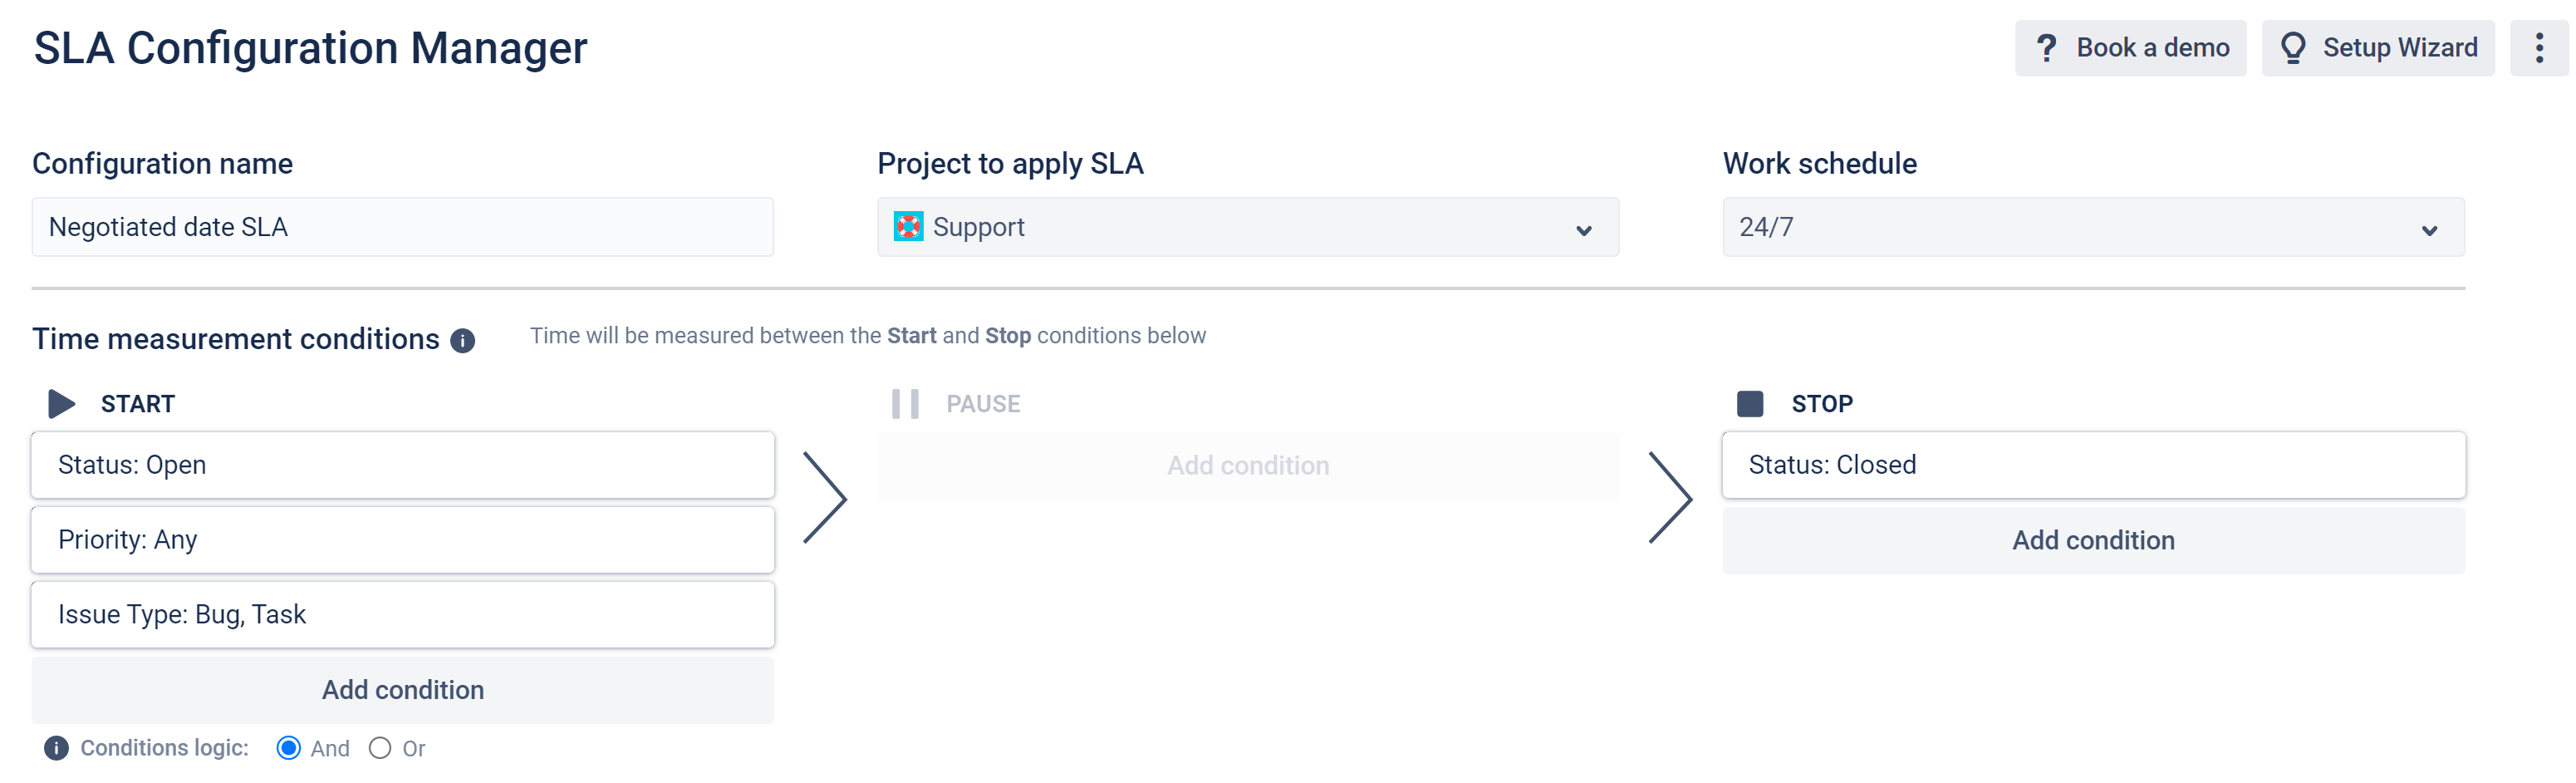Add condition under the START column
The height and width of the screenshot is (783, 2576).
[x=403, y=690]
